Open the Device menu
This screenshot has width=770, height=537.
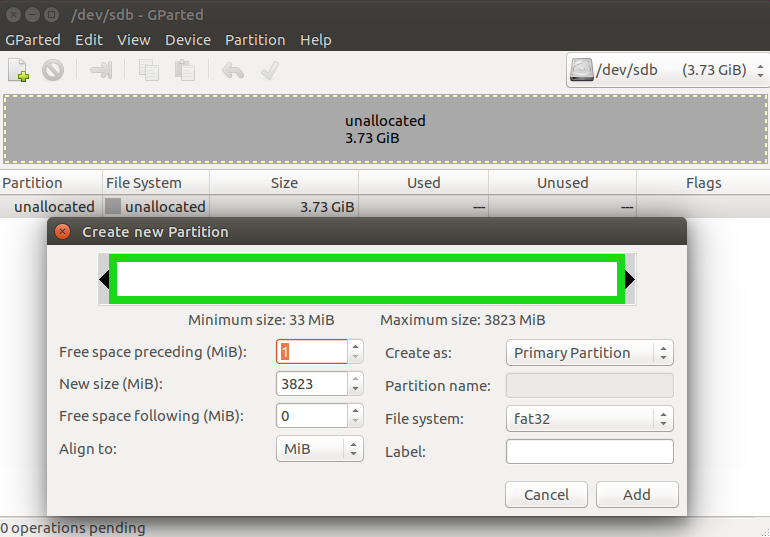coord(188,40)
